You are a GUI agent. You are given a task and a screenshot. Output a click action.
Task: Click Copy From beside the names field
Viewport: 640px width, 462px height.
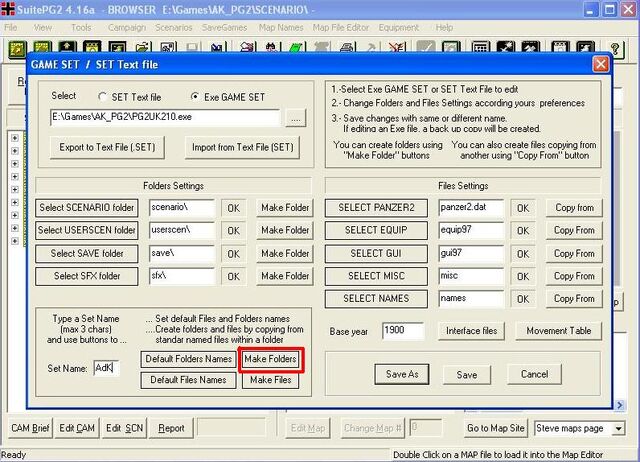[574, 299]
